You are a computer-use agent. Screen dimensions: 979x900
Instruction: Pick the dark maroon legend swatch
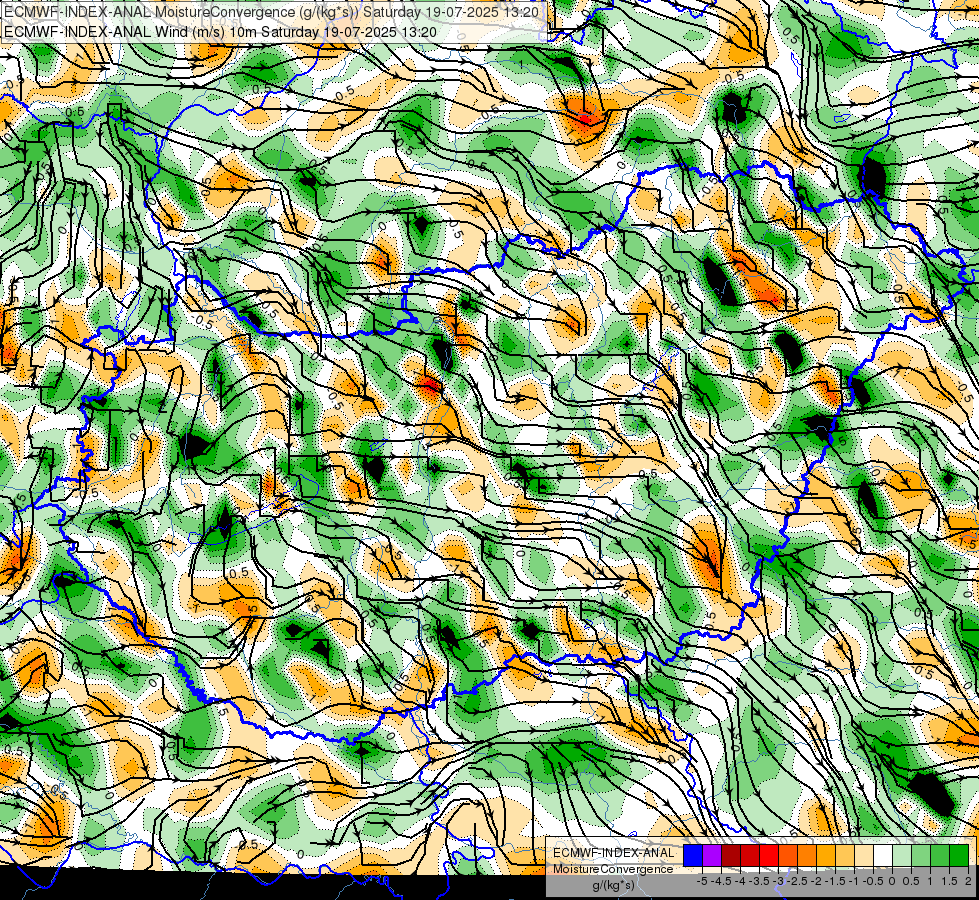click(x=731, y=856)
